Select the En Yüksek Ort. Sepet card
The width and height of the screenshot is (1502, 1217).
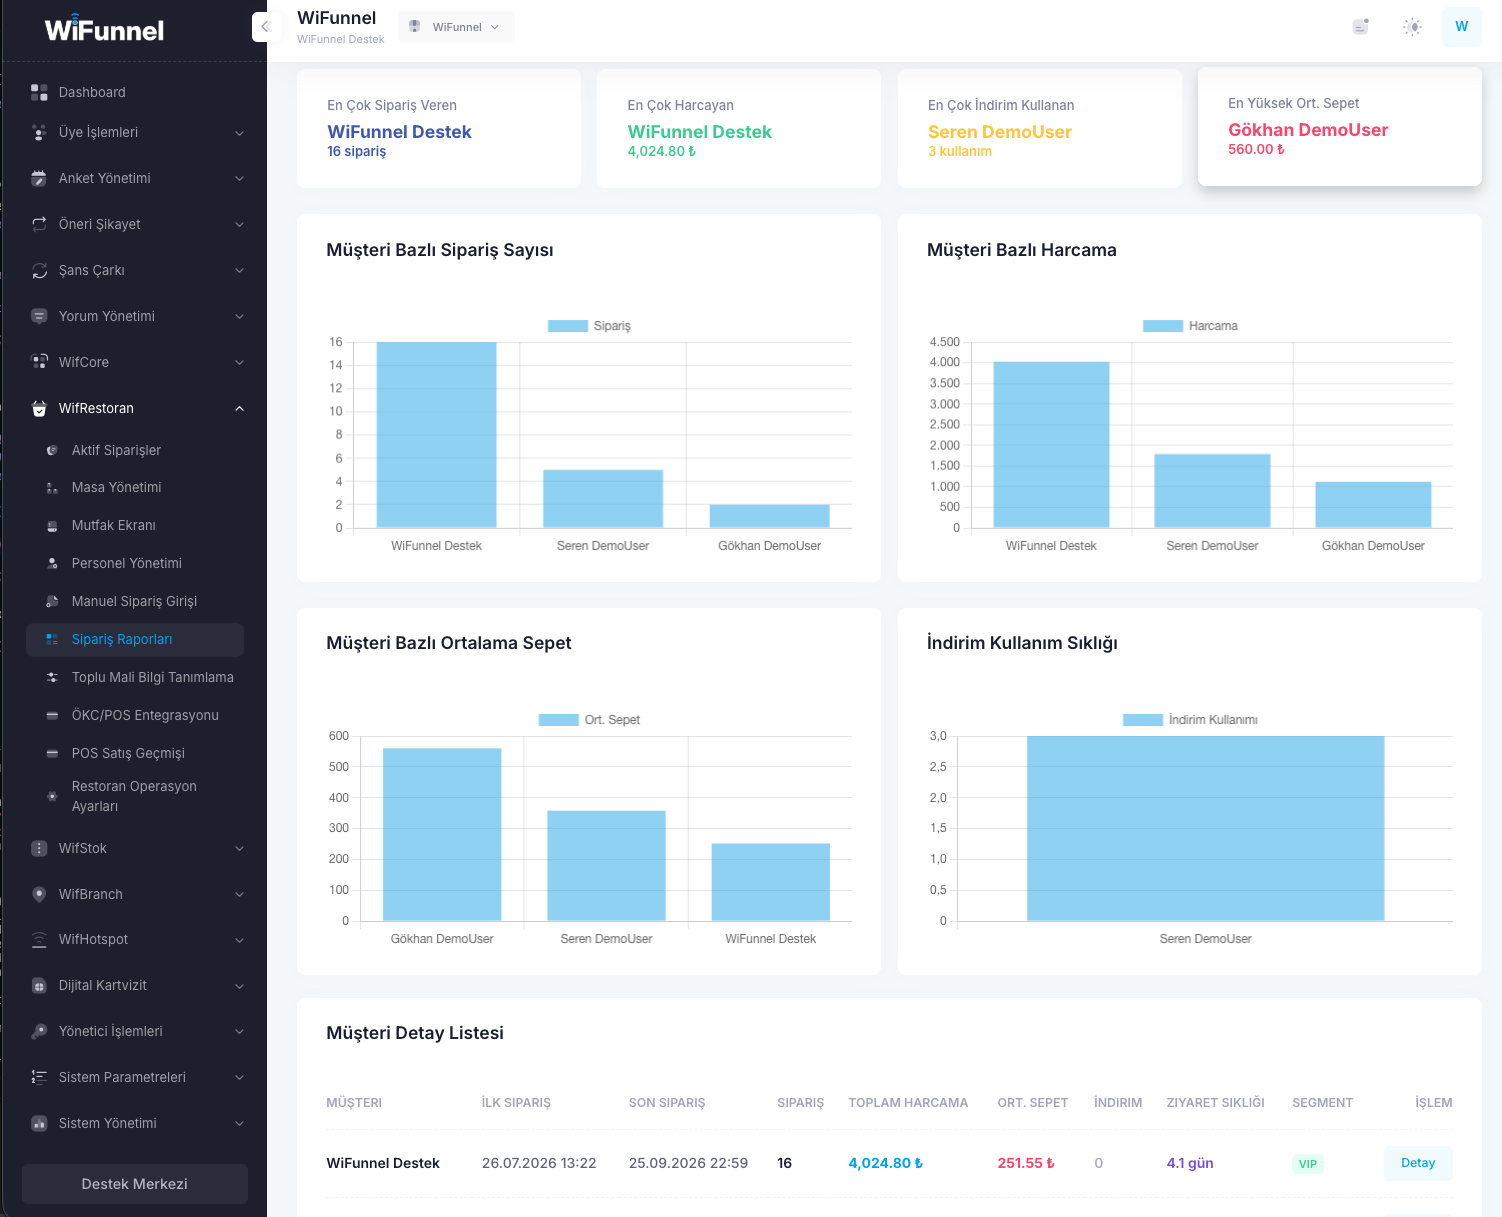1340,126
